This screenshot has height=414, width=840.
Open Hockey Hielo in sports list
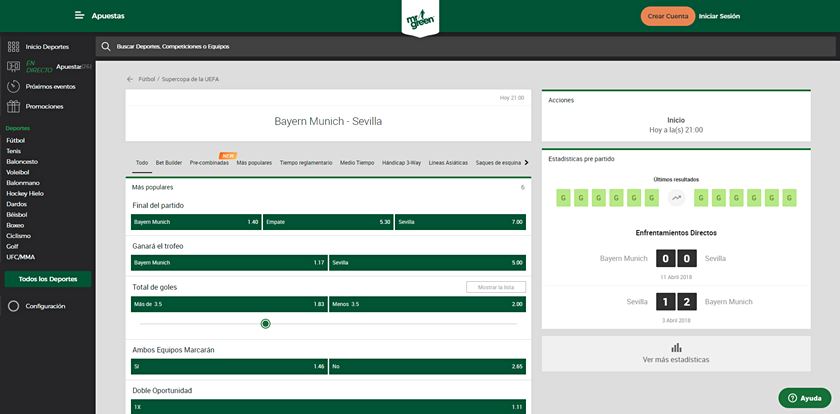25,193
